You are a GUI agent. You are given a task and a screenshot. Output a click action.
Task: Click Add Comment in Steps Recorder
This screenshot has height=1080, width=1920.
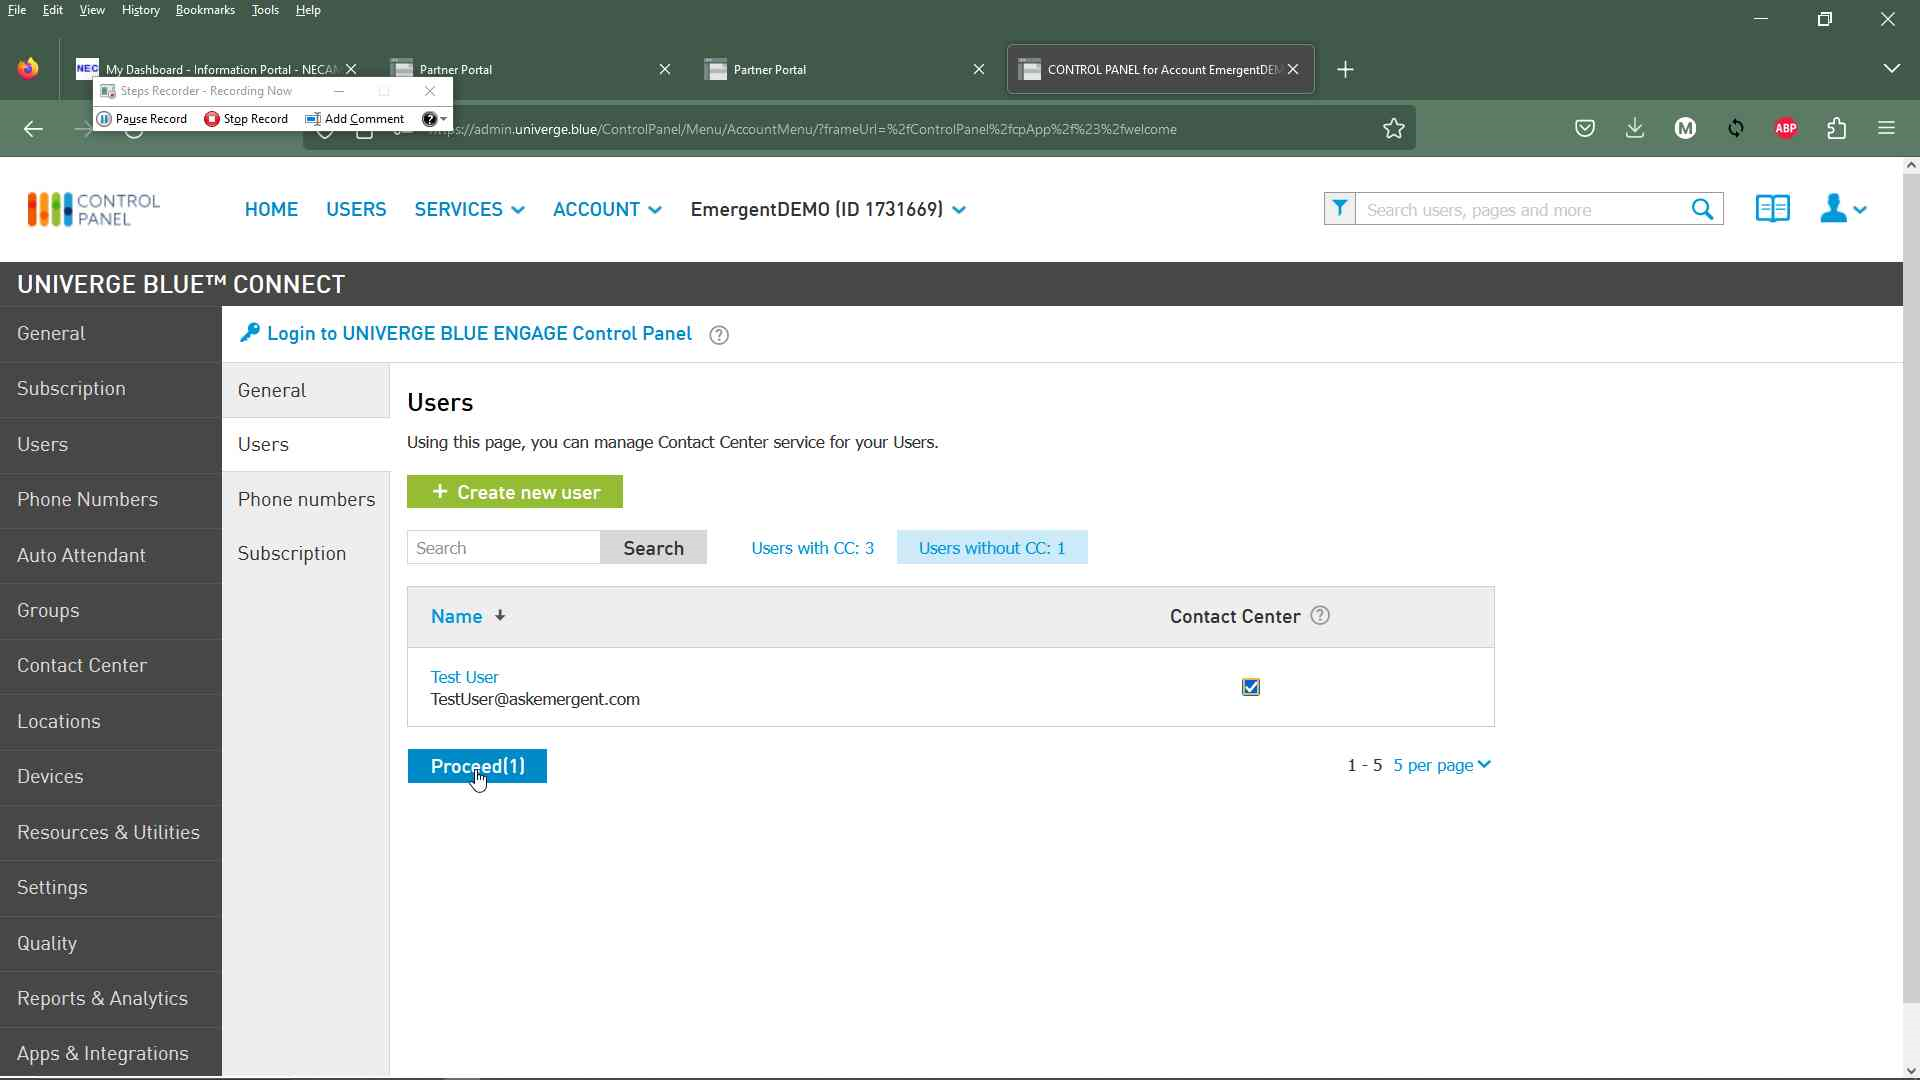pyautogui.click(x=355, y=119)
